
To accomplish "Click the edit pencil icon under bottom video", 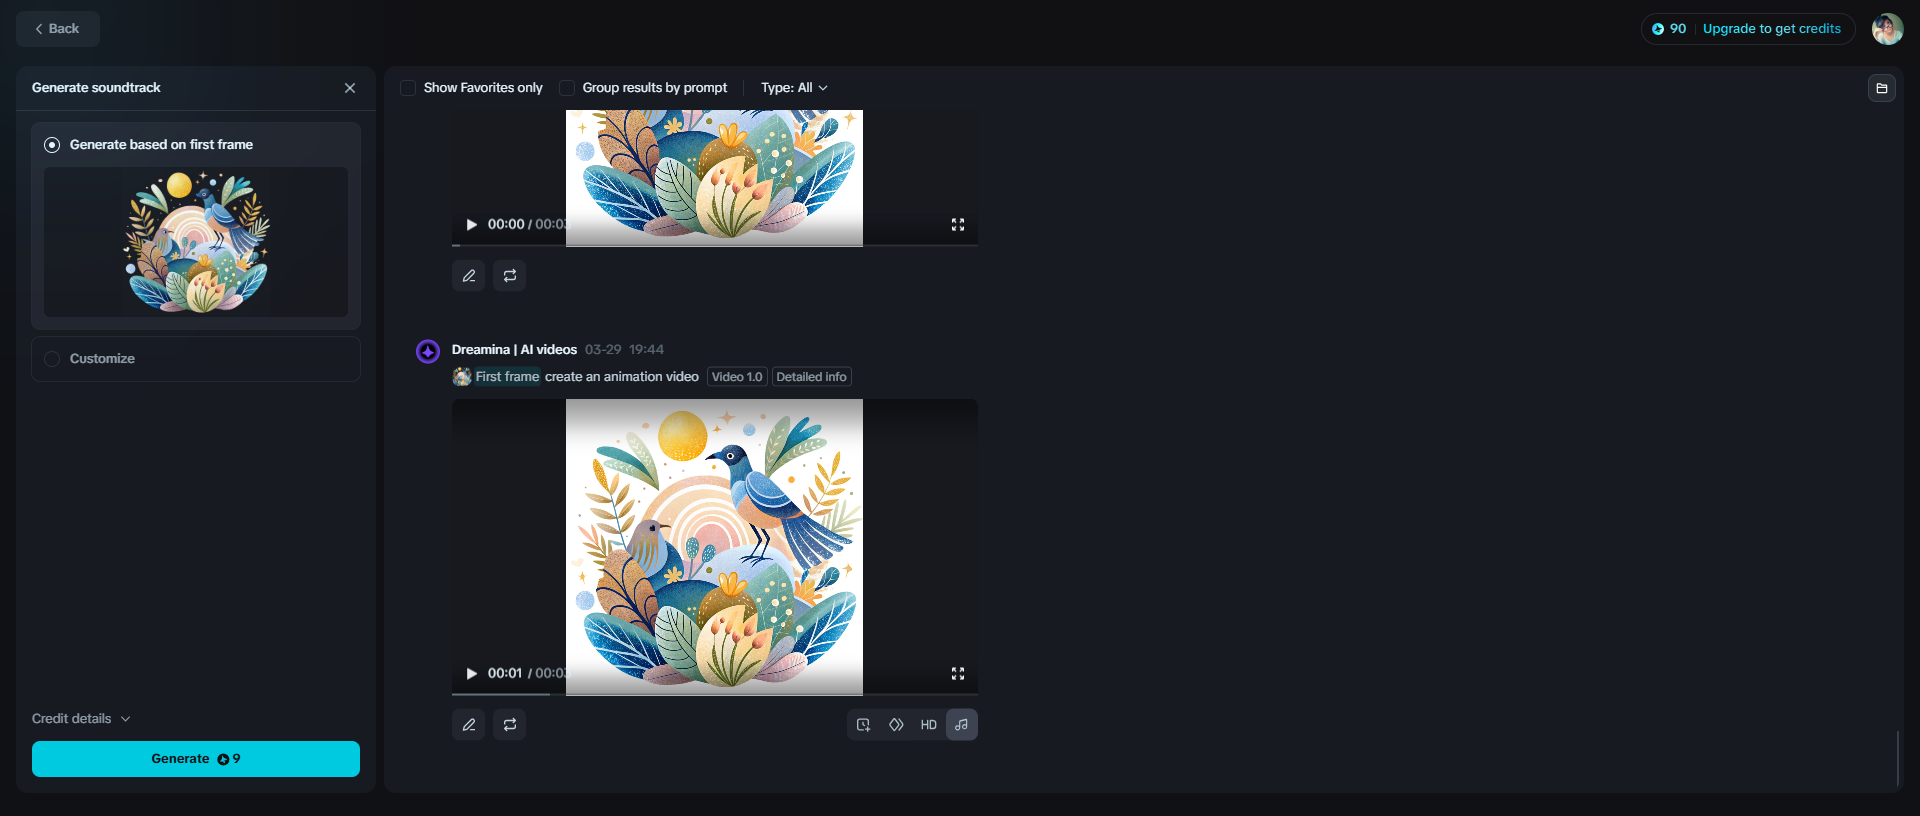I will point(468,725).
